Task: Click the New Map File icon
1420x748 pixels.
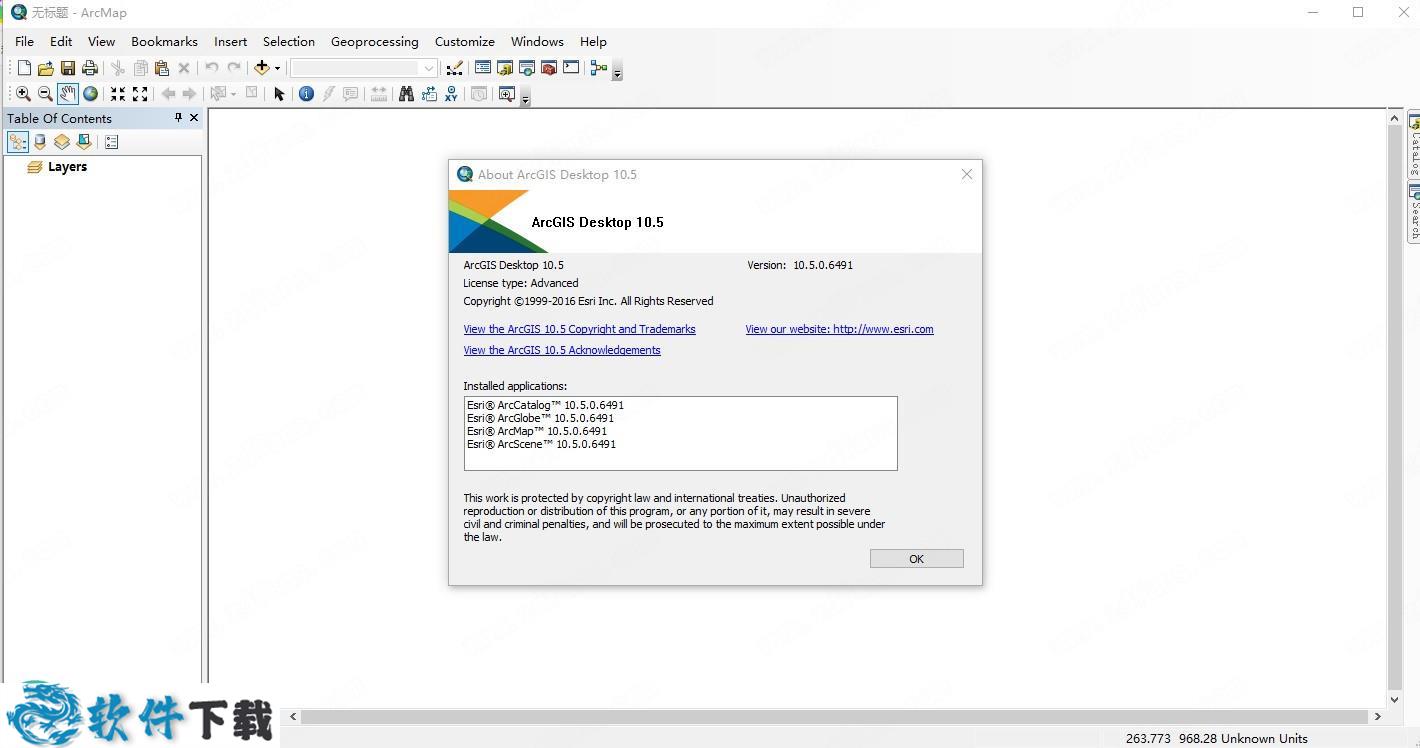Action: pyautogui.click(x=24, y=68)
